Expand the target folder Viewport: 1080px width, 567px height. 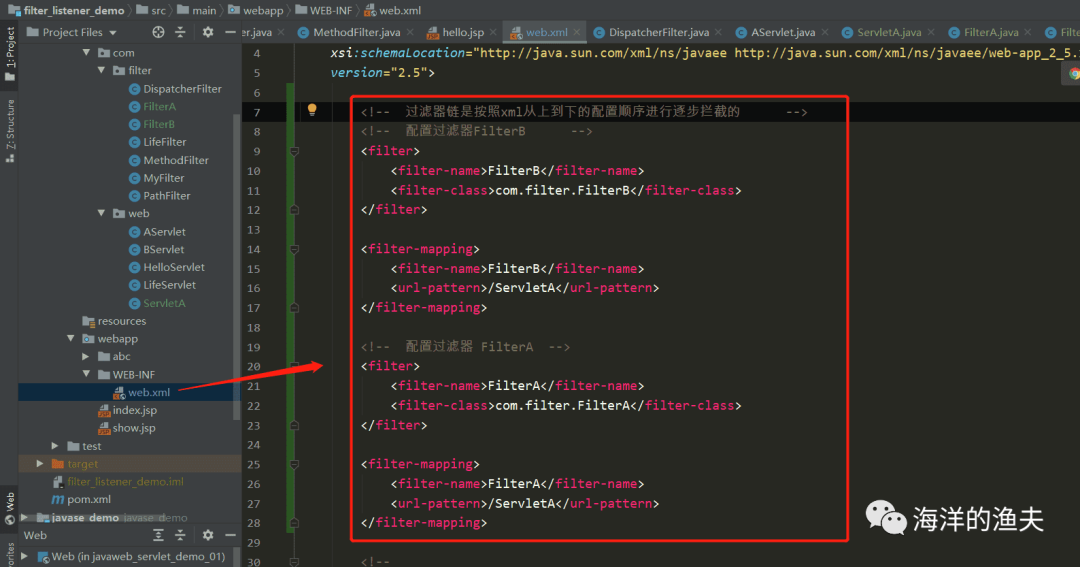point(40,464)
